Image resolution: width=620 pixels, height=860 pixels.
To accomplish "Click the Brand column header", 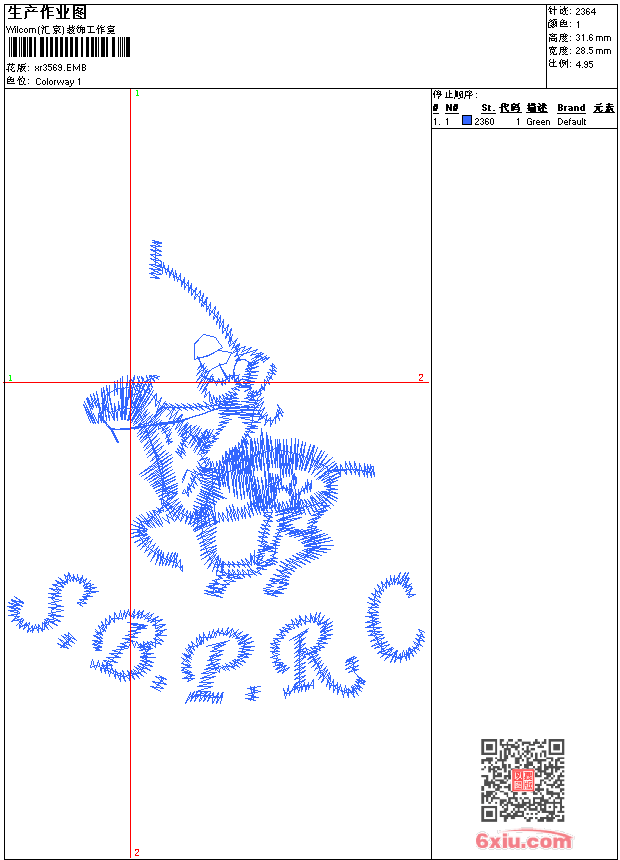I will (x=571, y=108).
